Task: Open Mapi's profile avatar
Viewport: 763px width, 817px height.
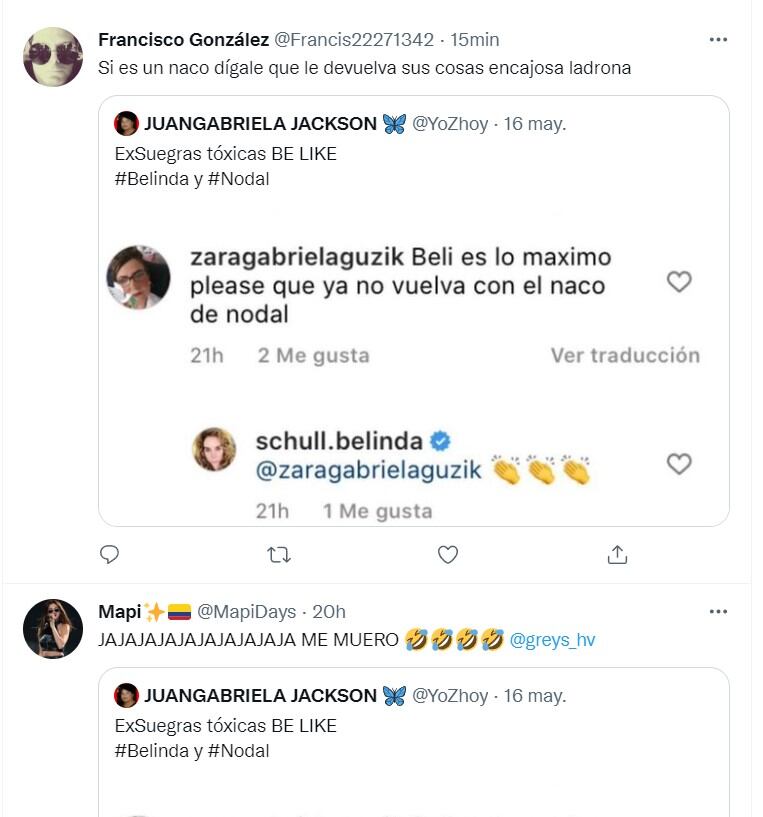Action: pos(53,629)
